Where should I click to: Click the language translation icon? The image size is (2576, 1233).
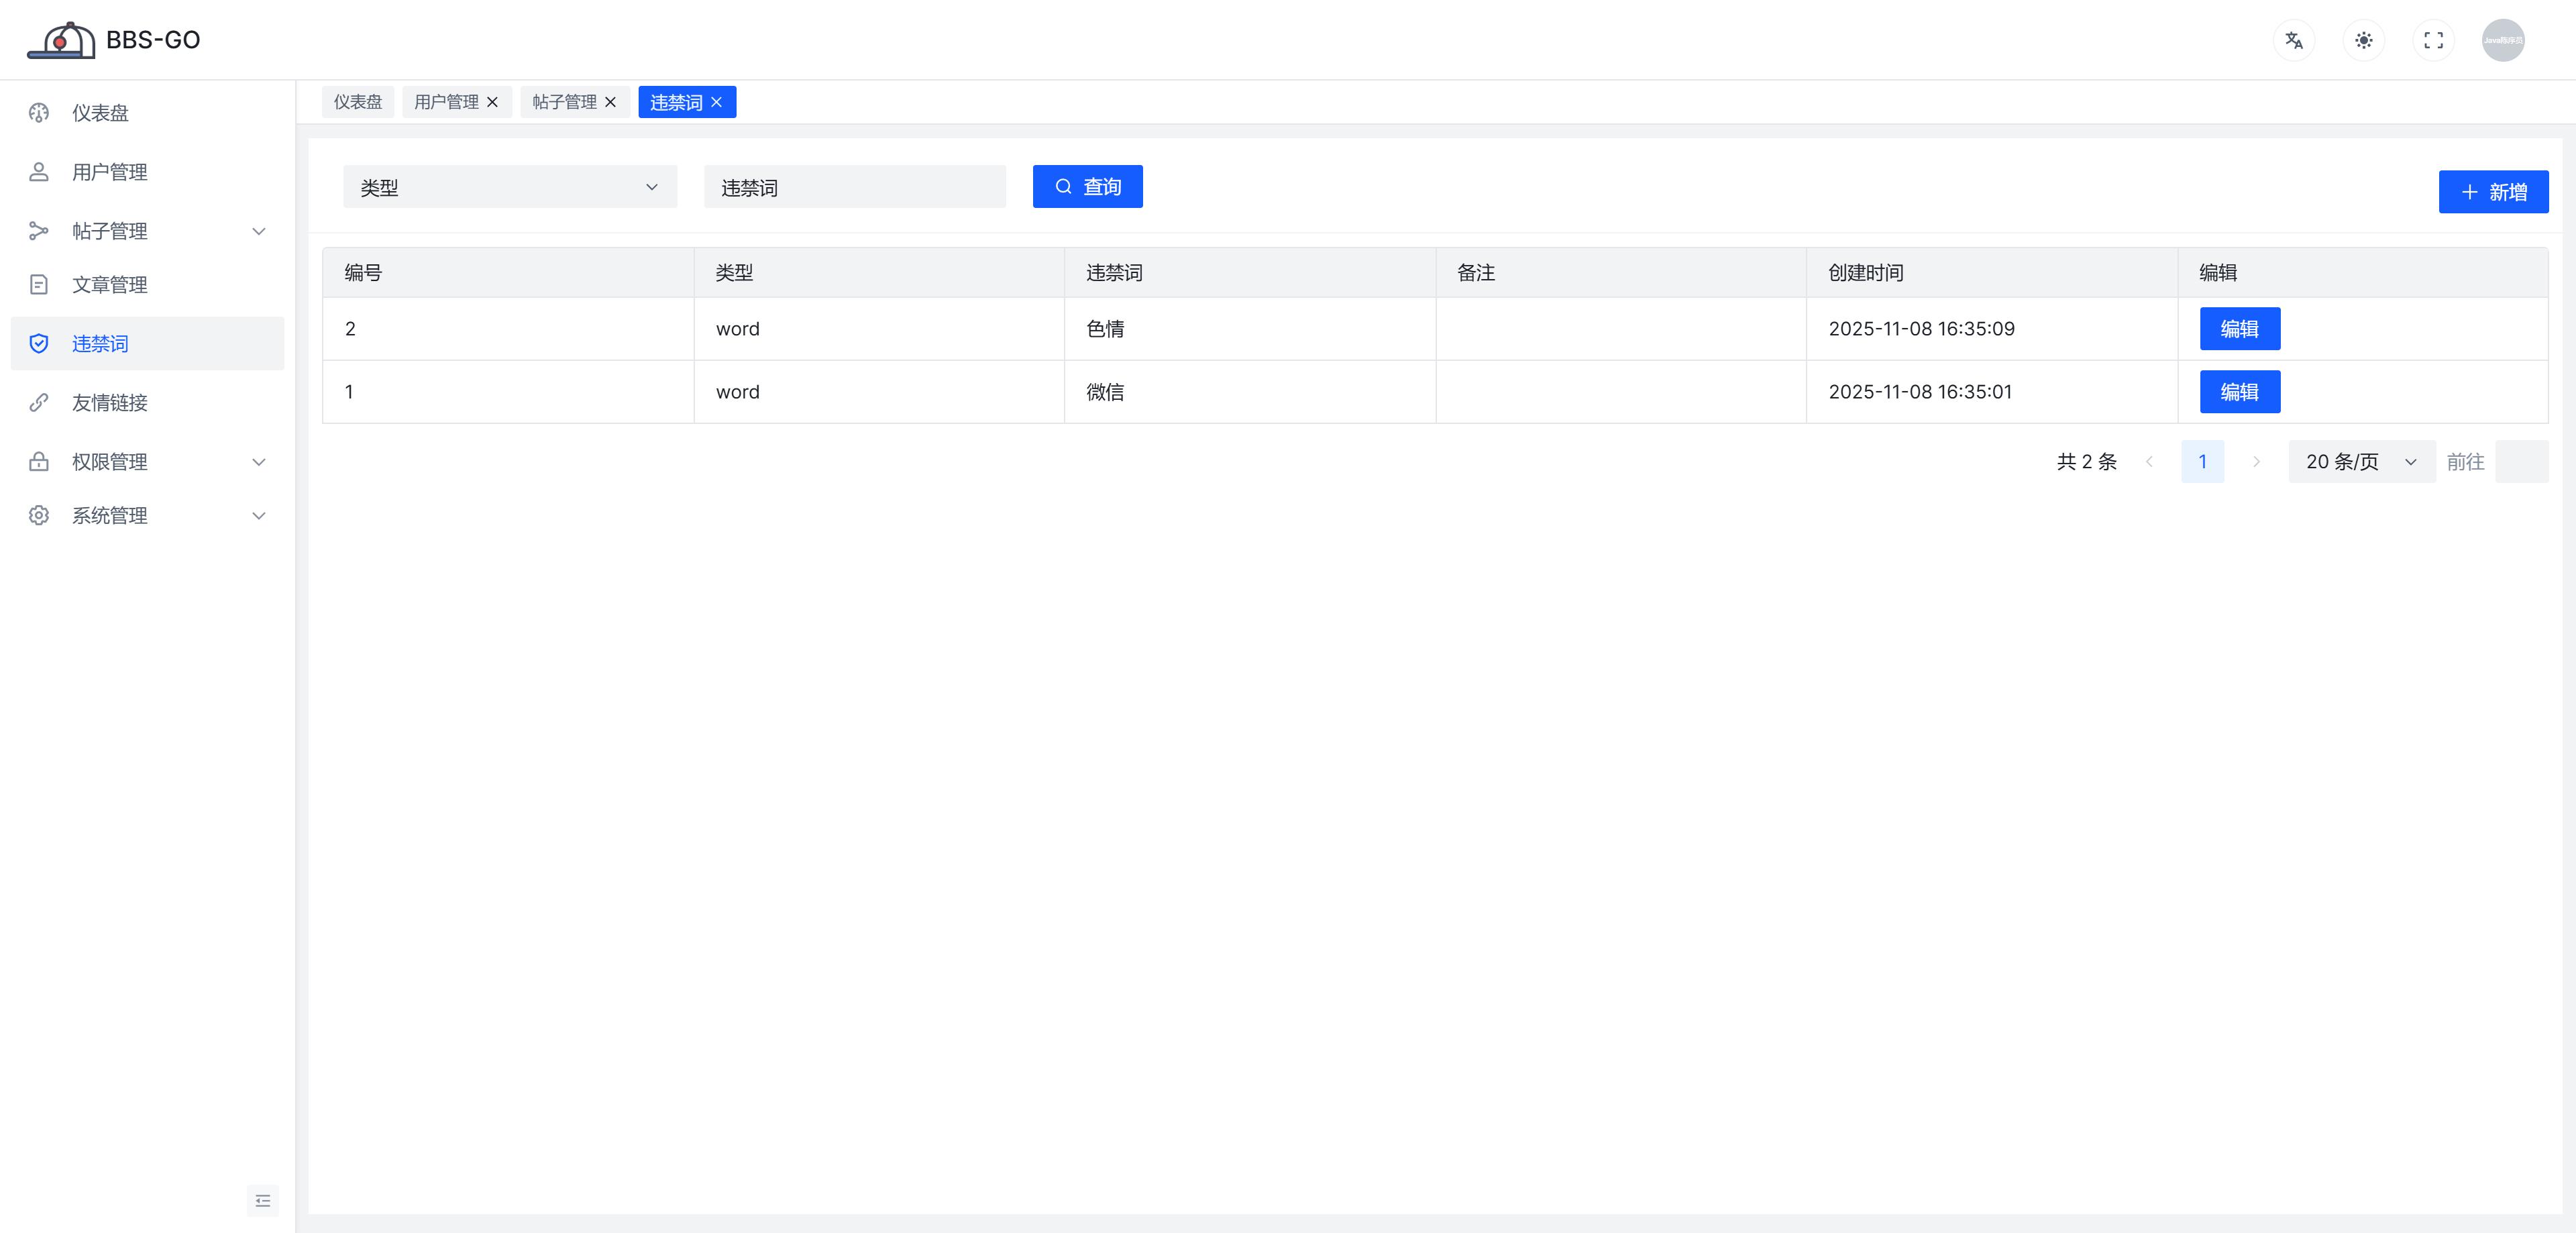tap(2294, 40)
